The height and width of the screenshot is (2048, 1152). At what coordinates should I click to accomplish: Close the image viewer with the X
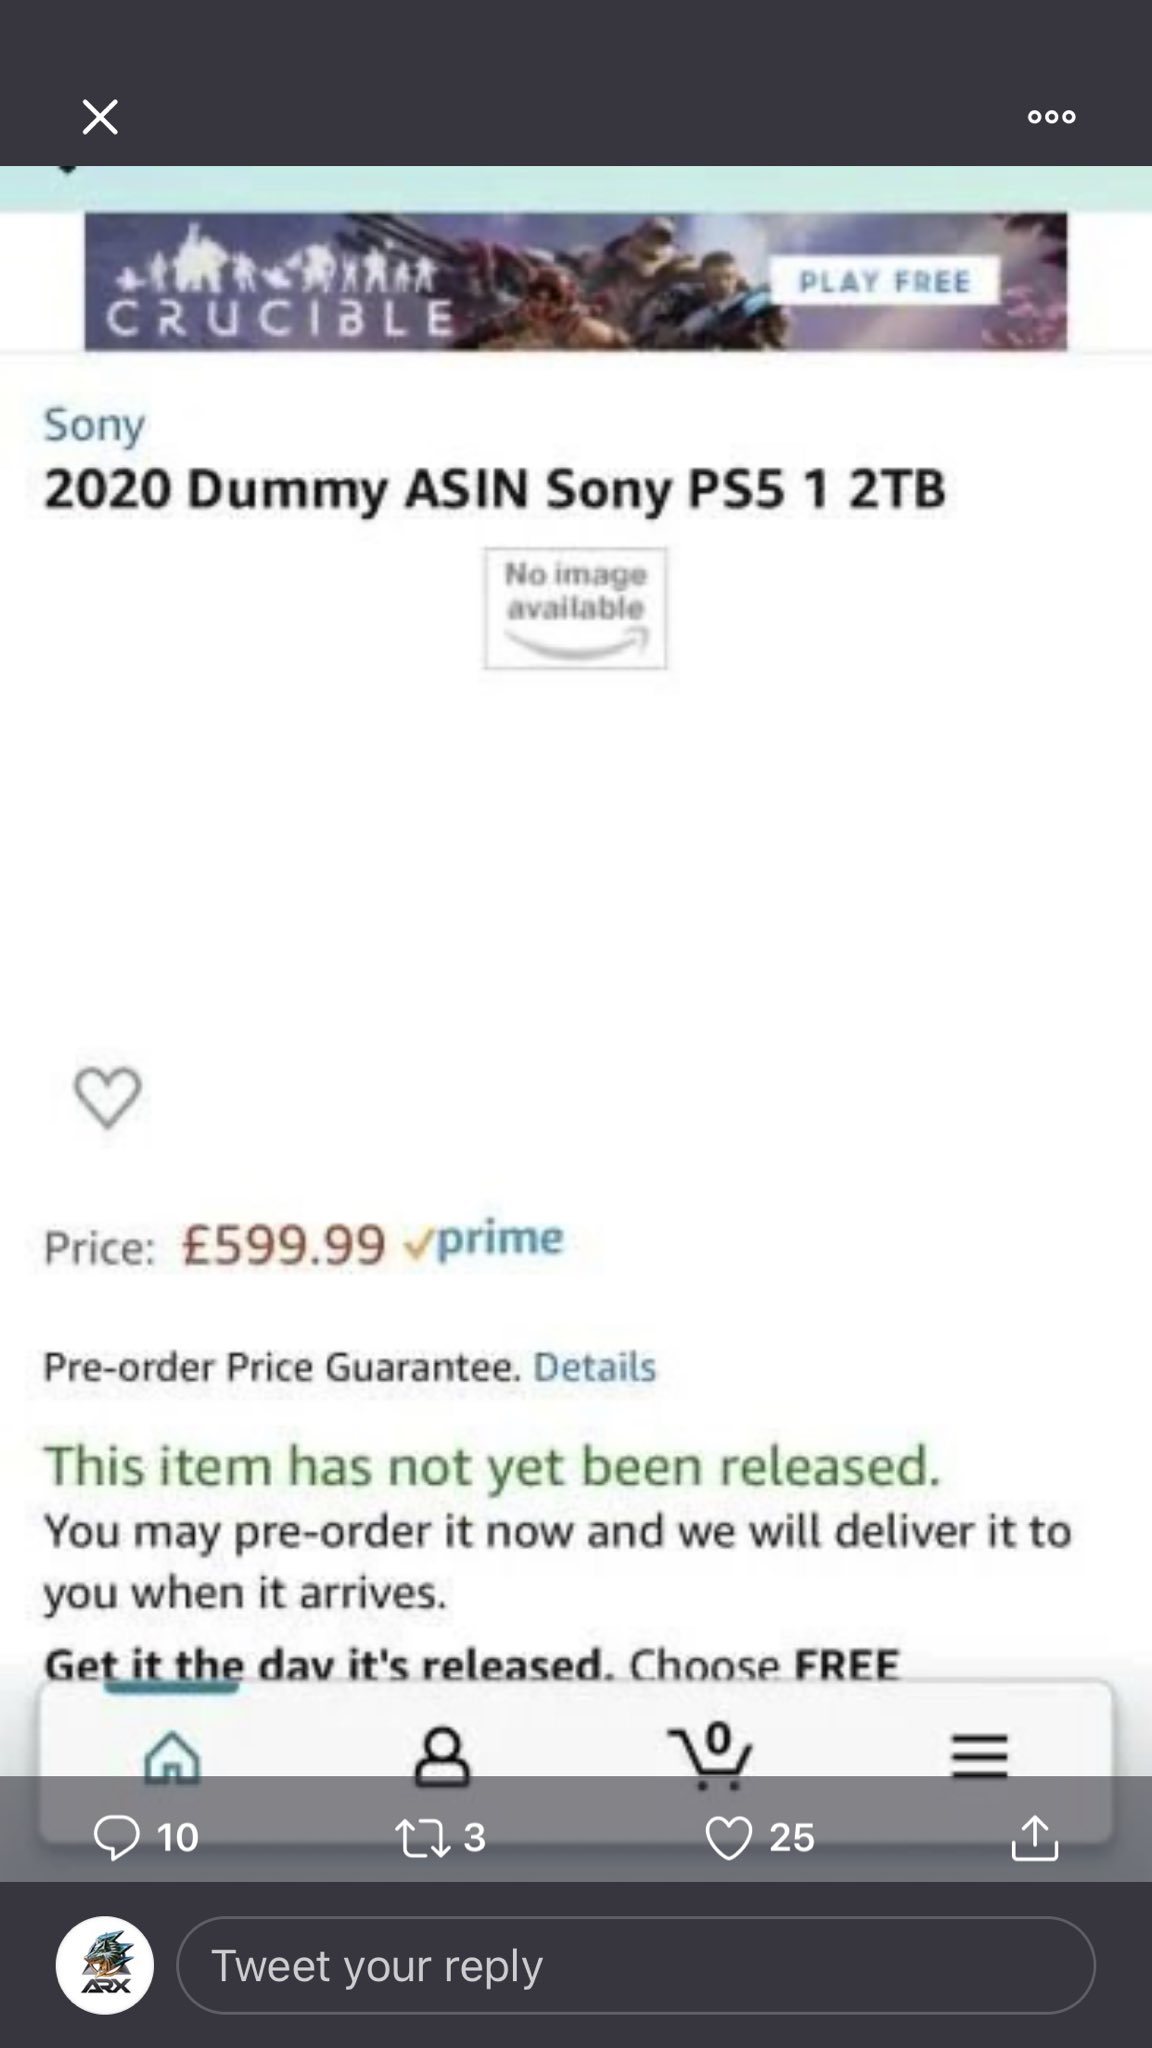pyautogui.click(x=100, y=117)
